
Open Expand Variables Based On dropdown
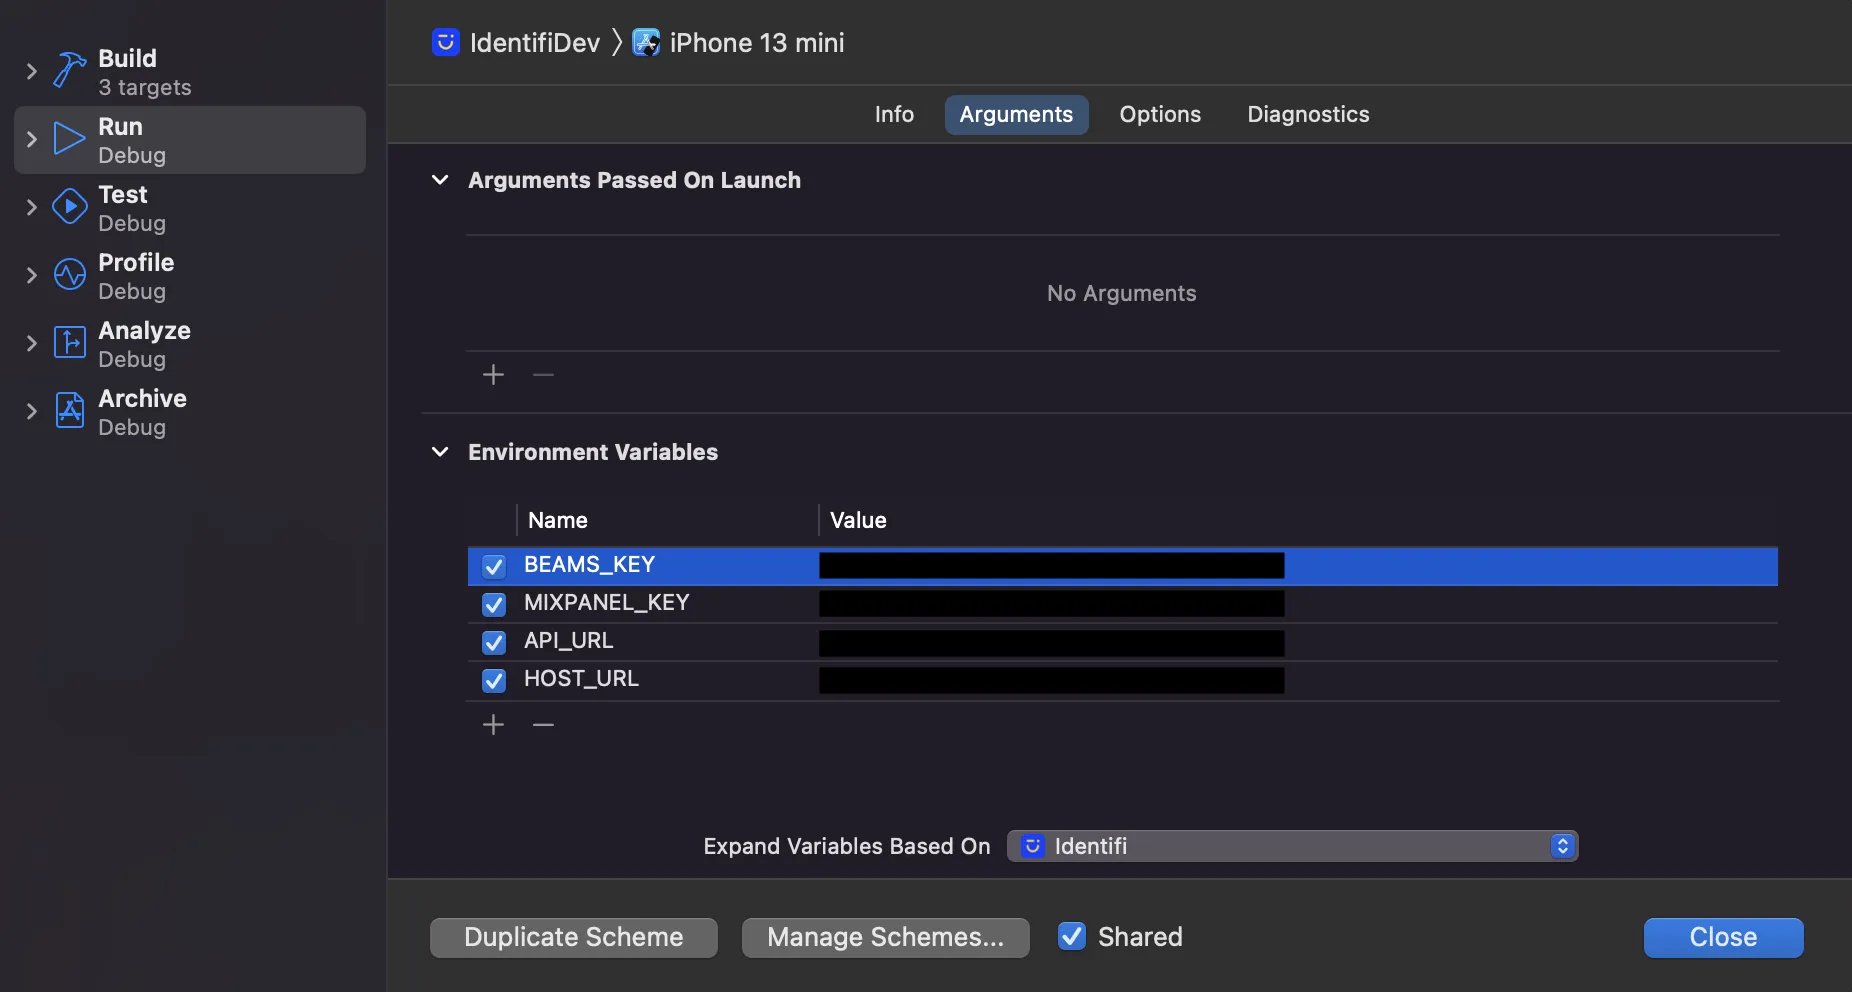[x=1292, y=846]
